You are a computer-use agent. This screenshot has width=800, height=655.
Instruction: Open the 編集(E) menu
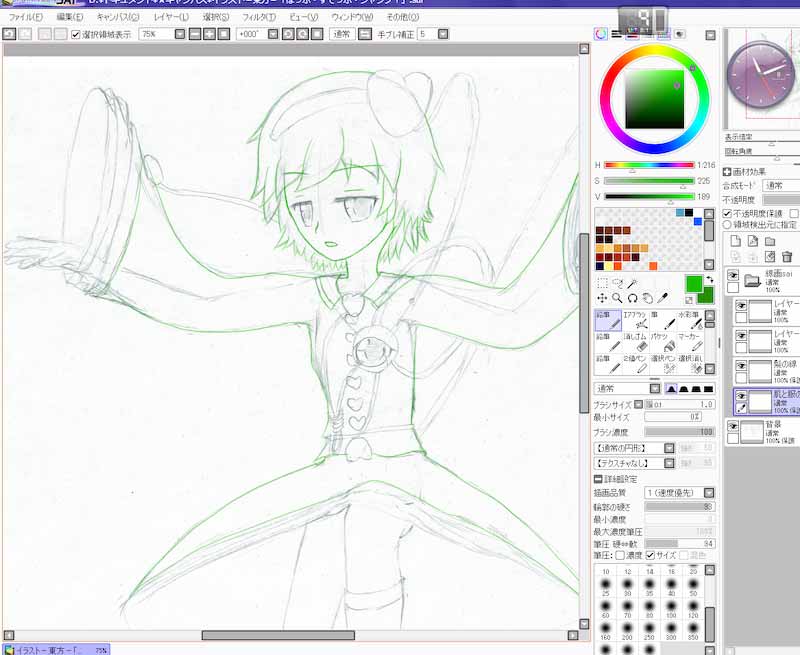click(70, 17)
